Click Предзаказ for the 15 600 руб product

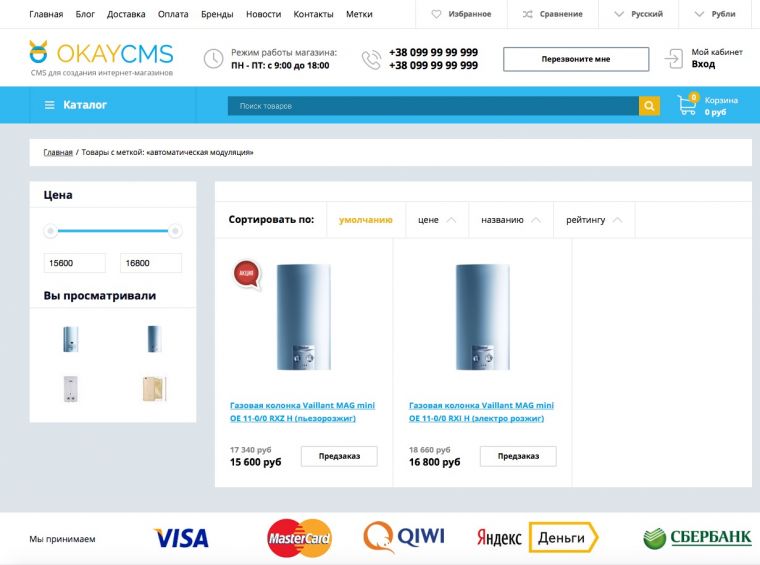(x=339, y=456)
